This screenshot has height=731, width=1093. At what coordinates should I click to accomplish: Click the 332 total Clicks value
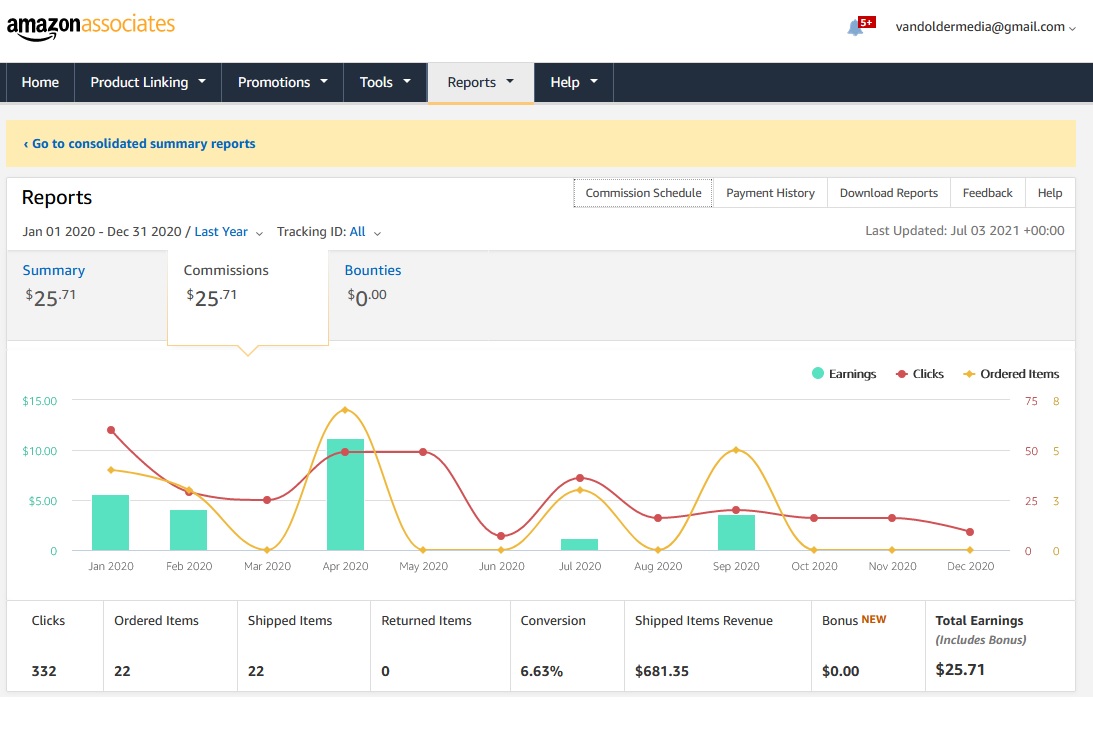pos(44,671)
